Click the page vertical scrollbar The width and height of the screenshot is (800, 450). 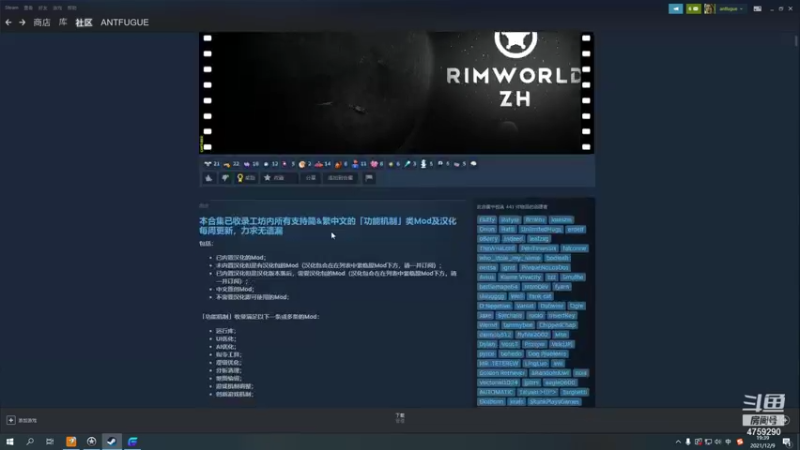point(796,41)
